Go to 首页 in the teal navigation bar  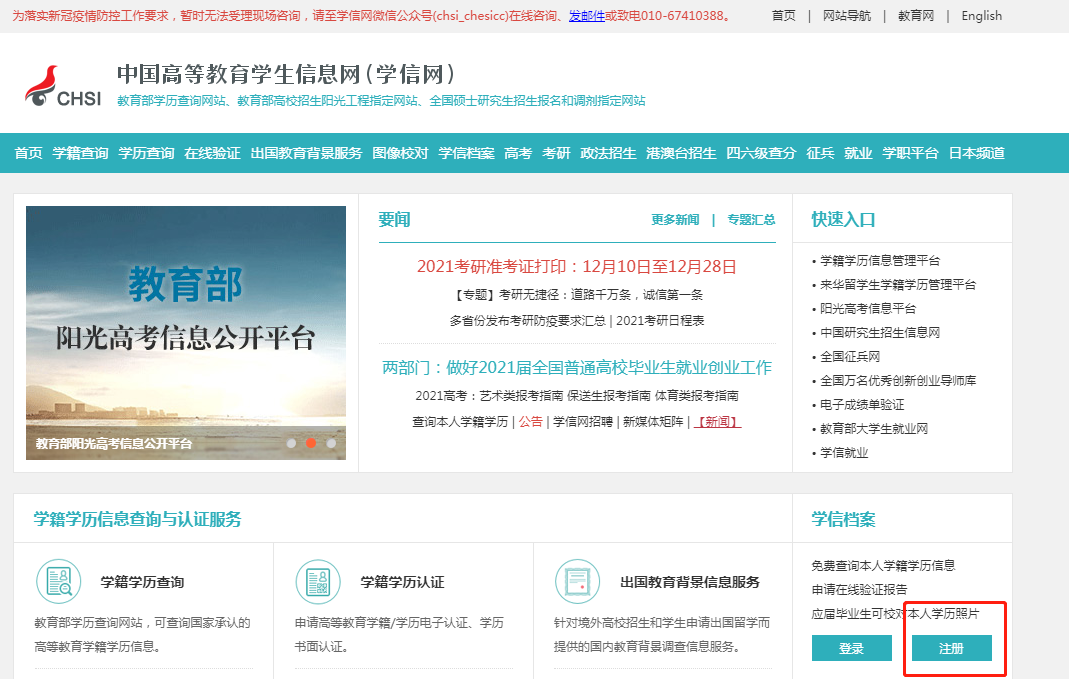tap(29, 153)
